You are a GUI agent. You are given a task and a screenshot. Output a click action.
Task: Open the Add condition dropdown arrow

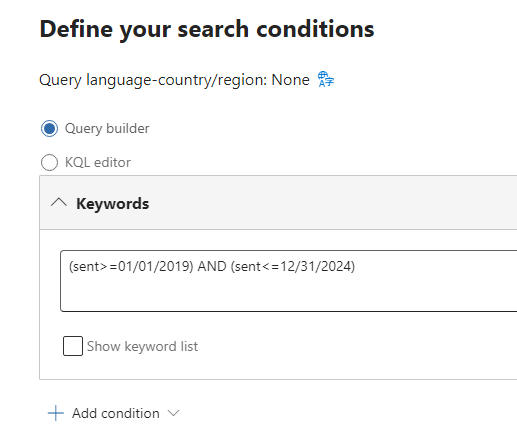point(173,413)
